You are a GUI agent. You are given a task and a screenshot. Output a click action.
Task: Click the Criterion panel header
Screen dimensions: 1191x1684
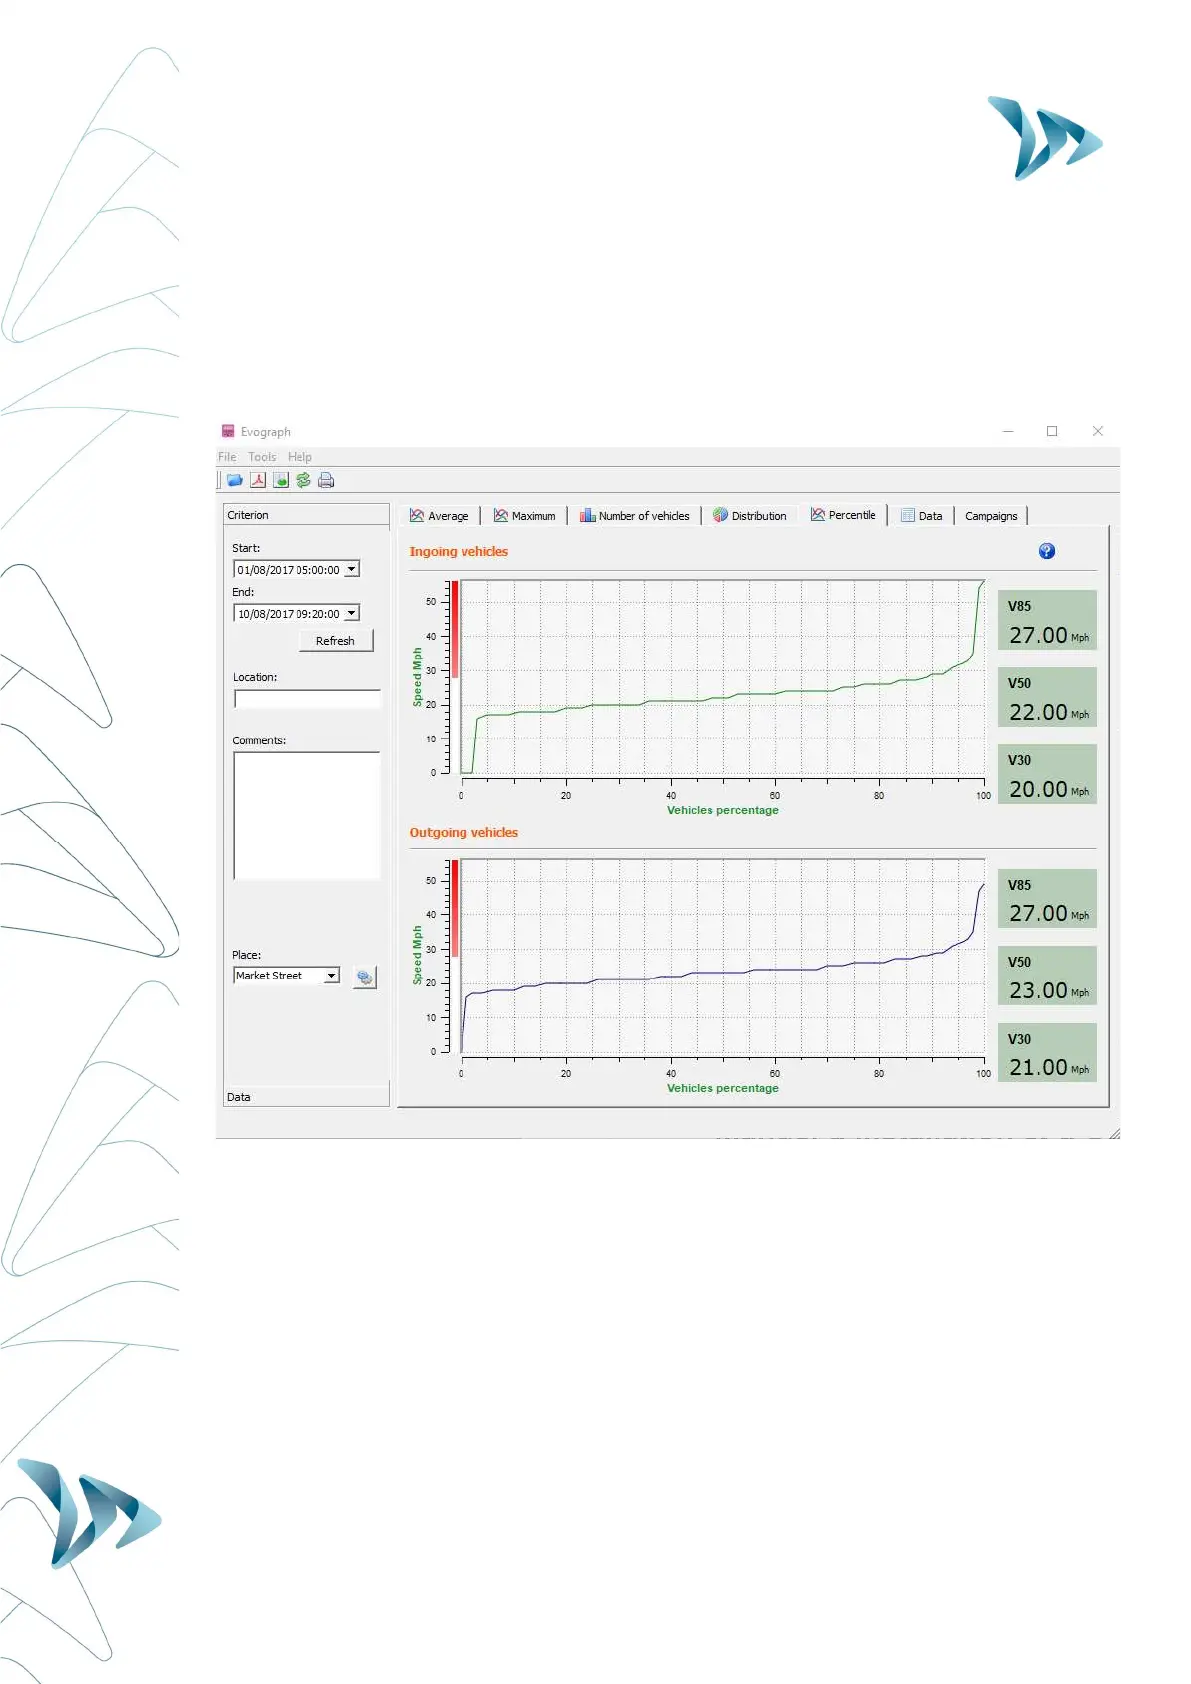306,515
